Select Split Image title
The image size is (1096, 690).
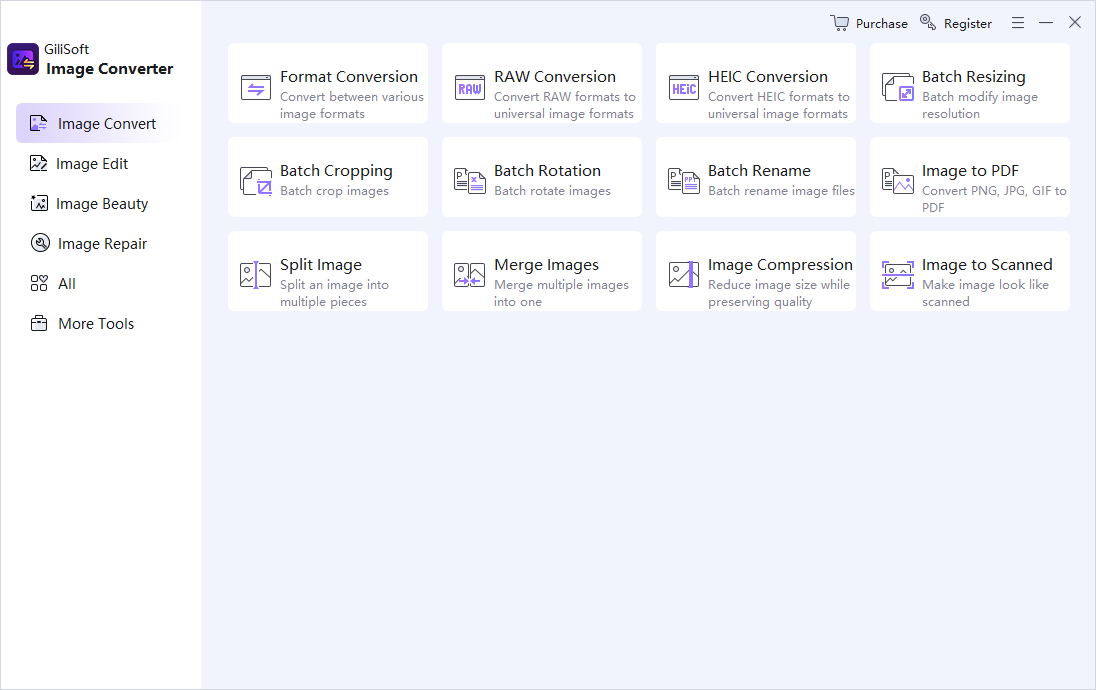click(321, 265)
